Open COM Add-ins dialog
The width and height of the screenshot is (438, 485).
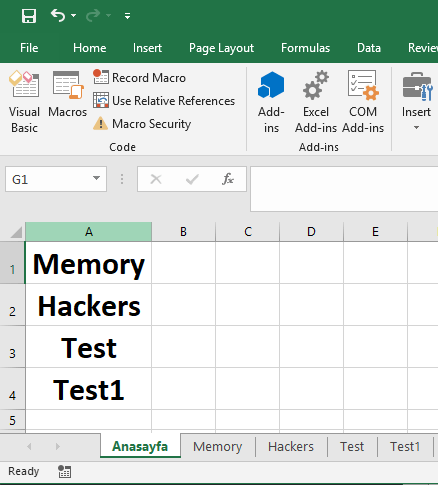(363, 102)
